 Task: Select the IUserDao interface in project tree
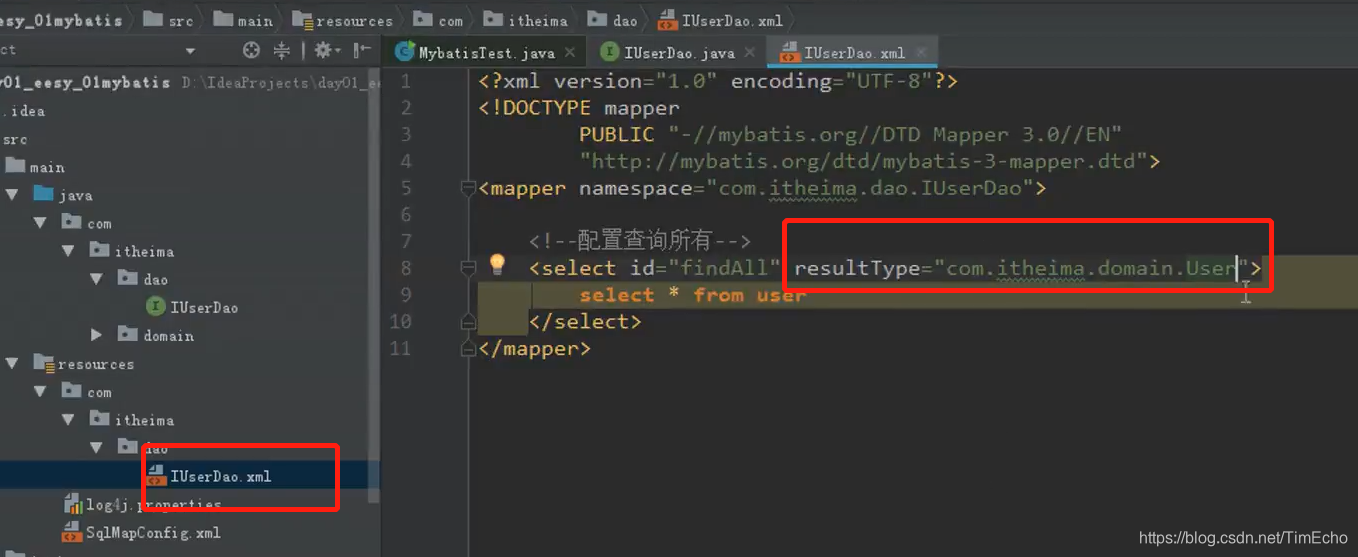(193, 307)
